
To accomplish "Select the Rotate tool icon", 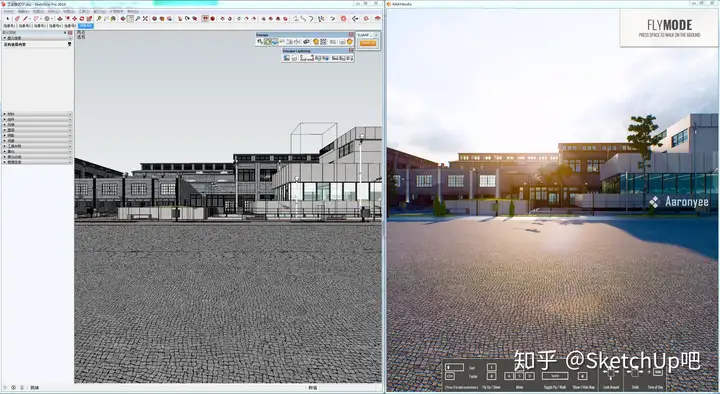I will [x=82, y=18].
